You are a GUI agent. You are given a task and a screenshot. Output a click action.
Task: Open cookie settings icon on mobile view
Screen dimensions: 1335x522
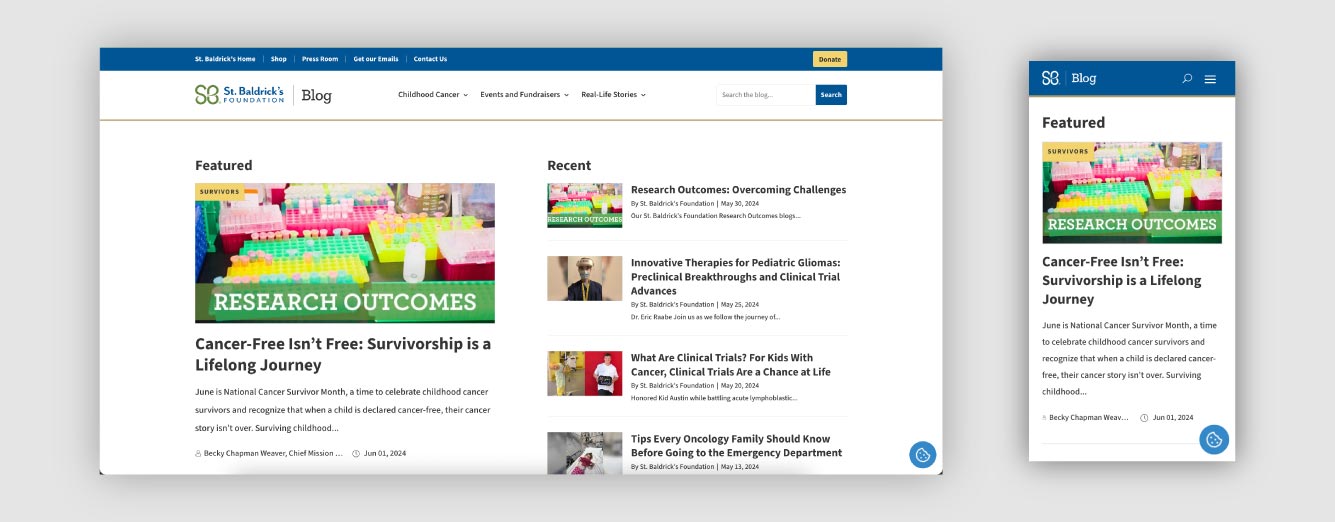[1214, 439]
